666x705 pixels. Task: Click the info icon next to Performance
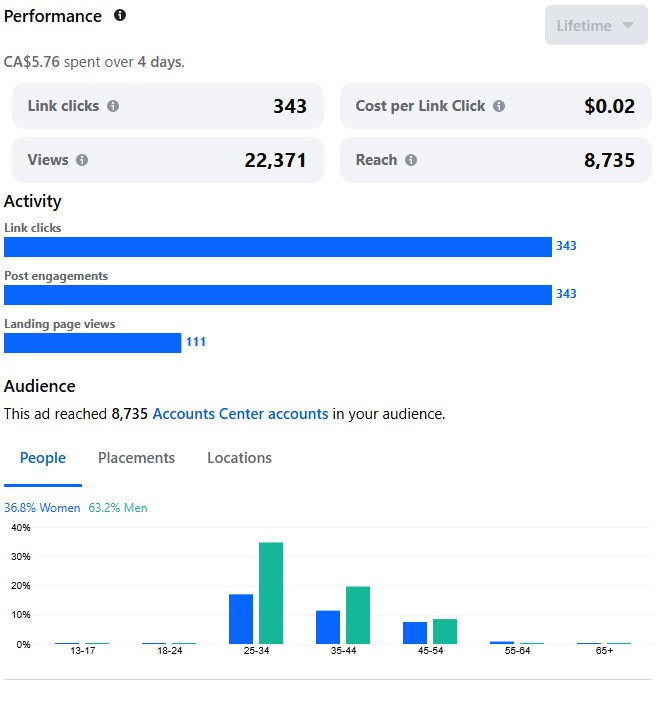coord(120,16)
